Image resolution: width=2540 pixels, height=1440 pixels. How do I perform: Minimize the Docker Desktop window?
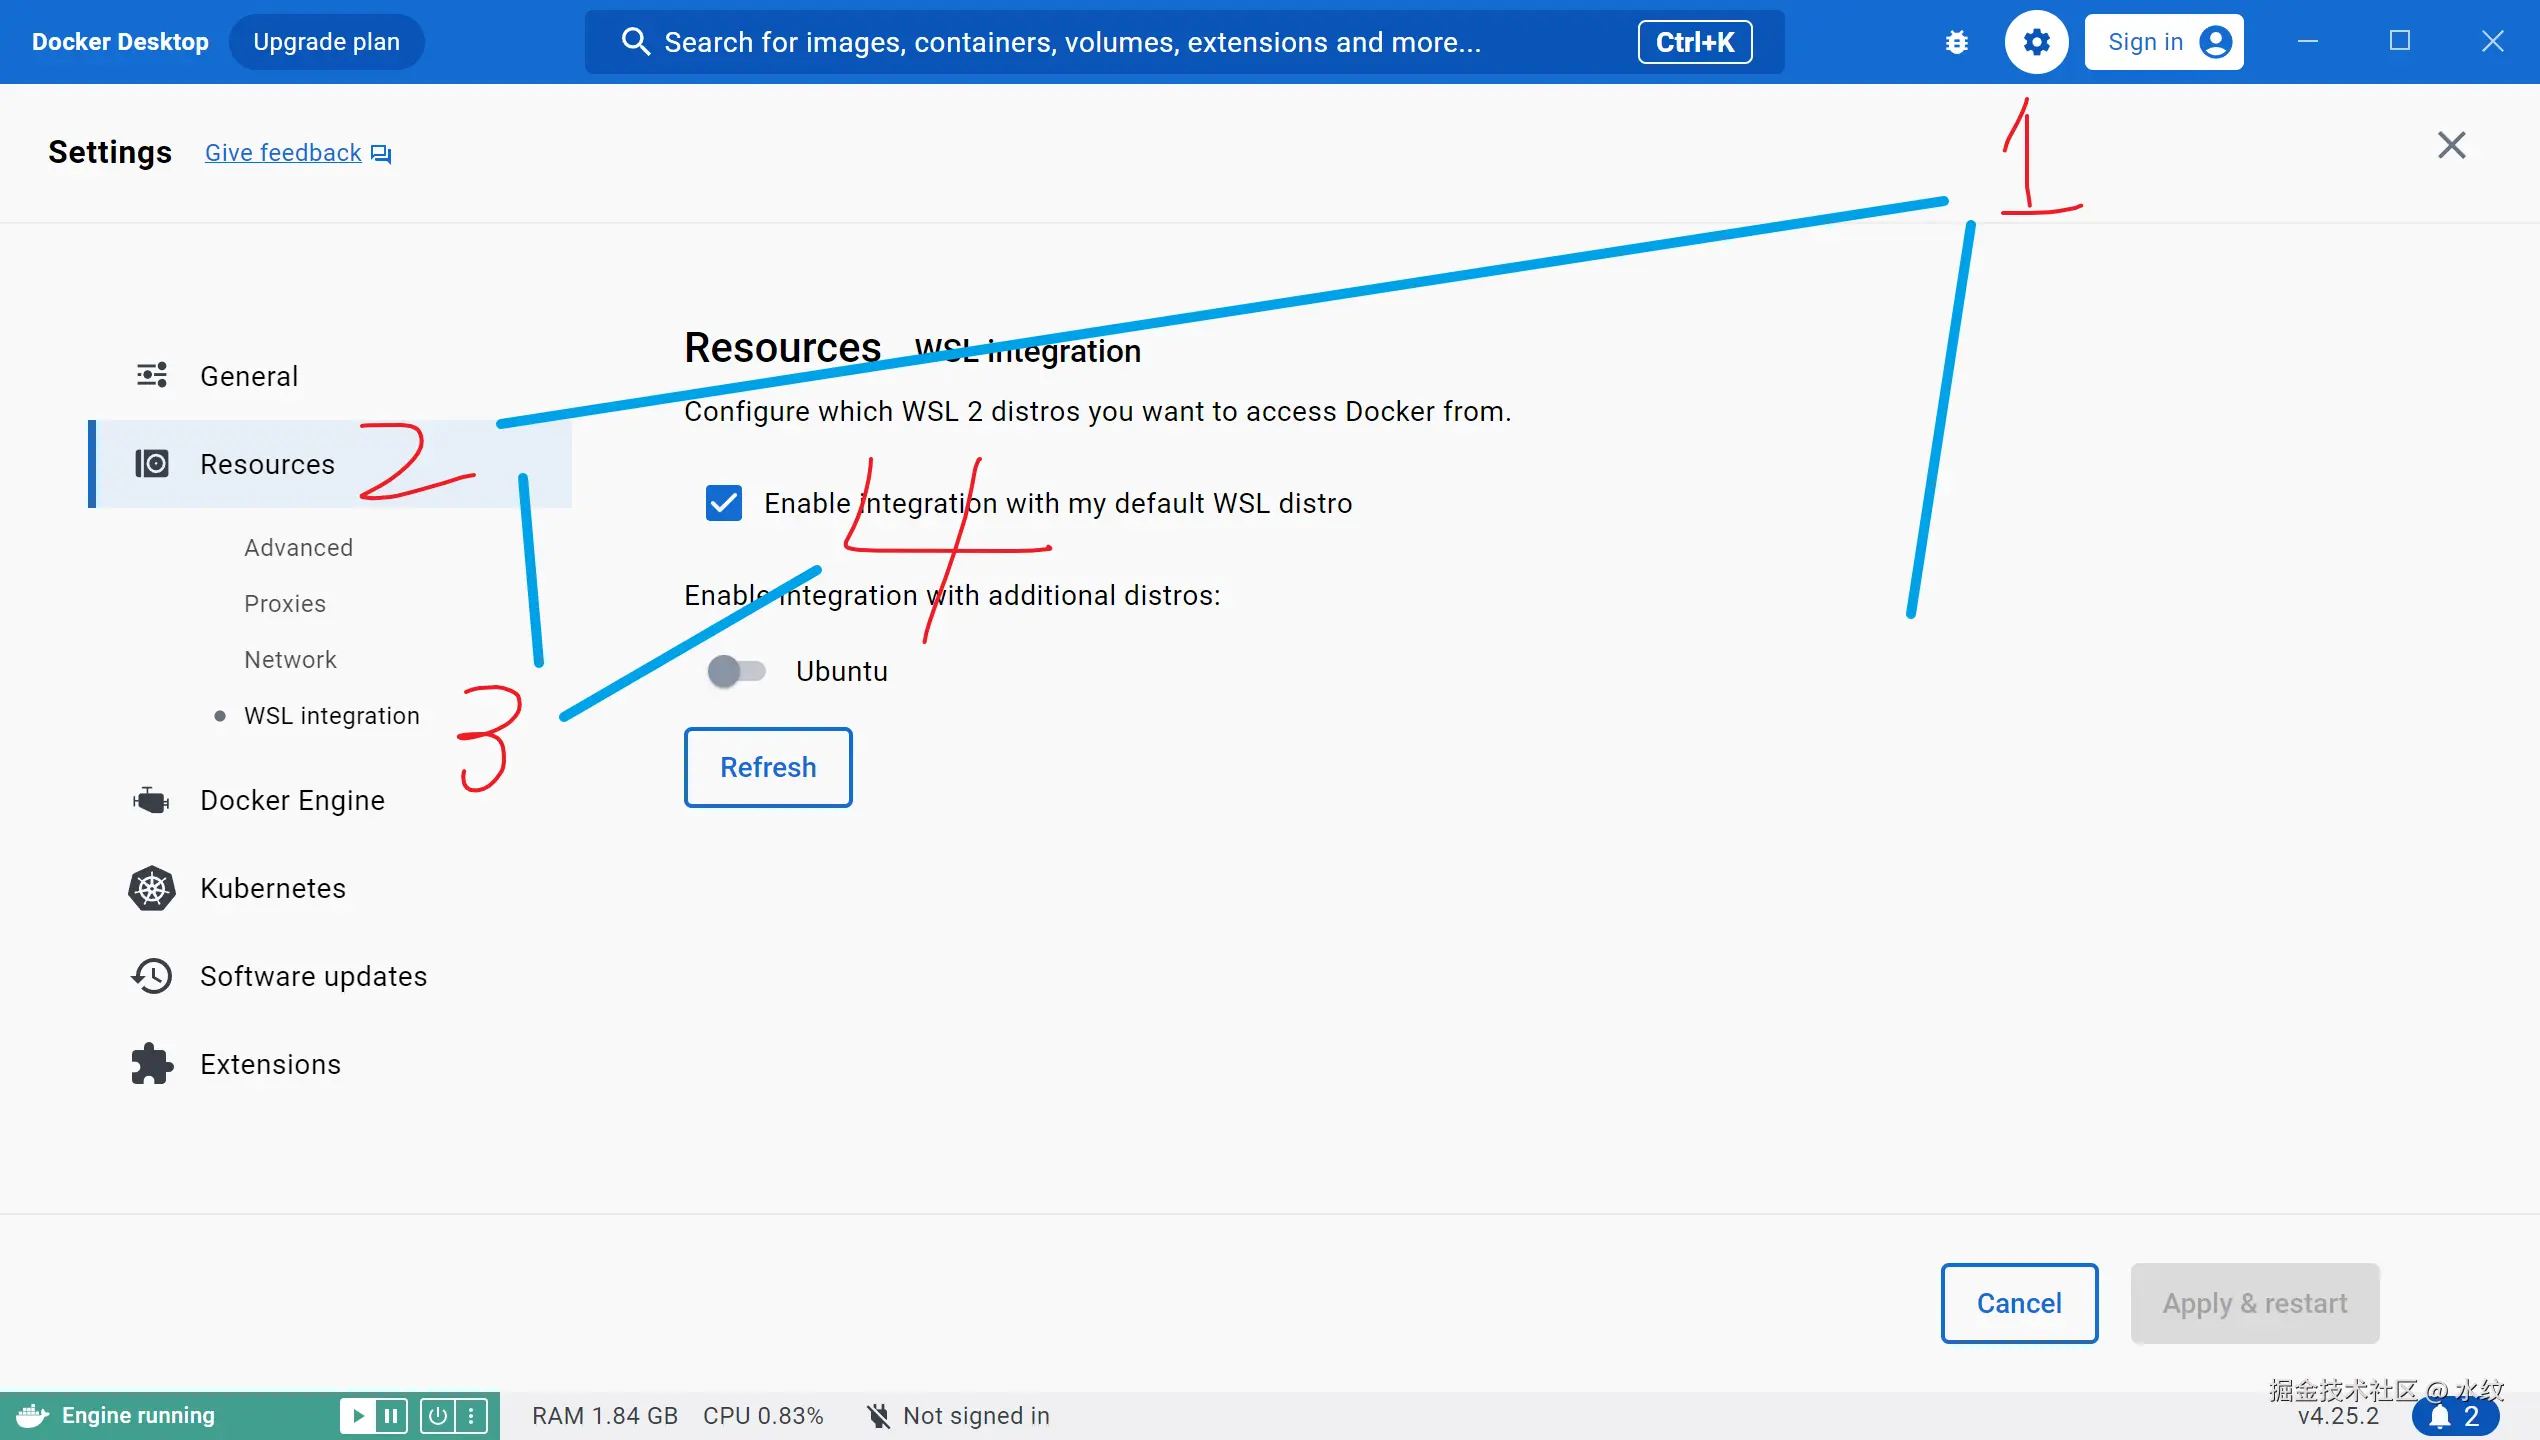2308,42
